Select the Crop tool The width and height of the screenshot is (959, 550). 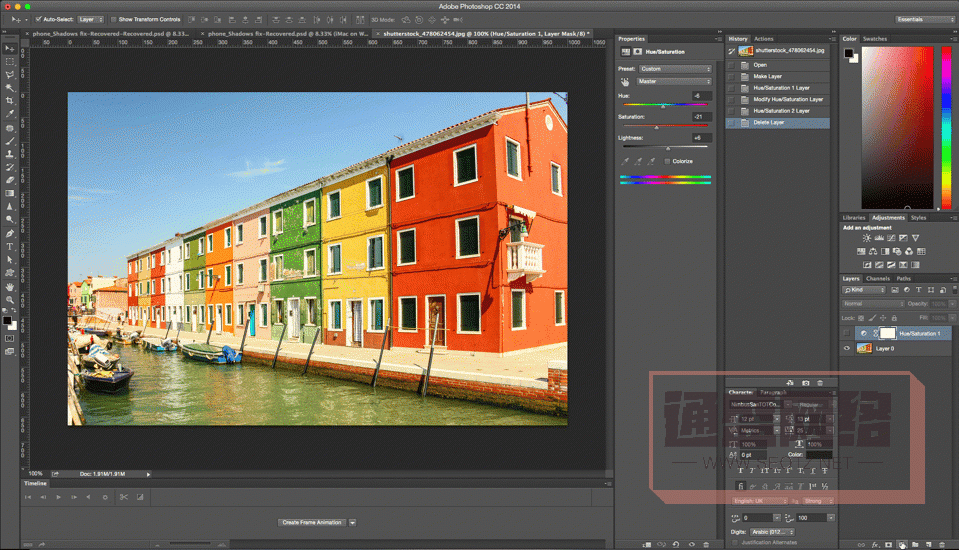pos(10,101)
